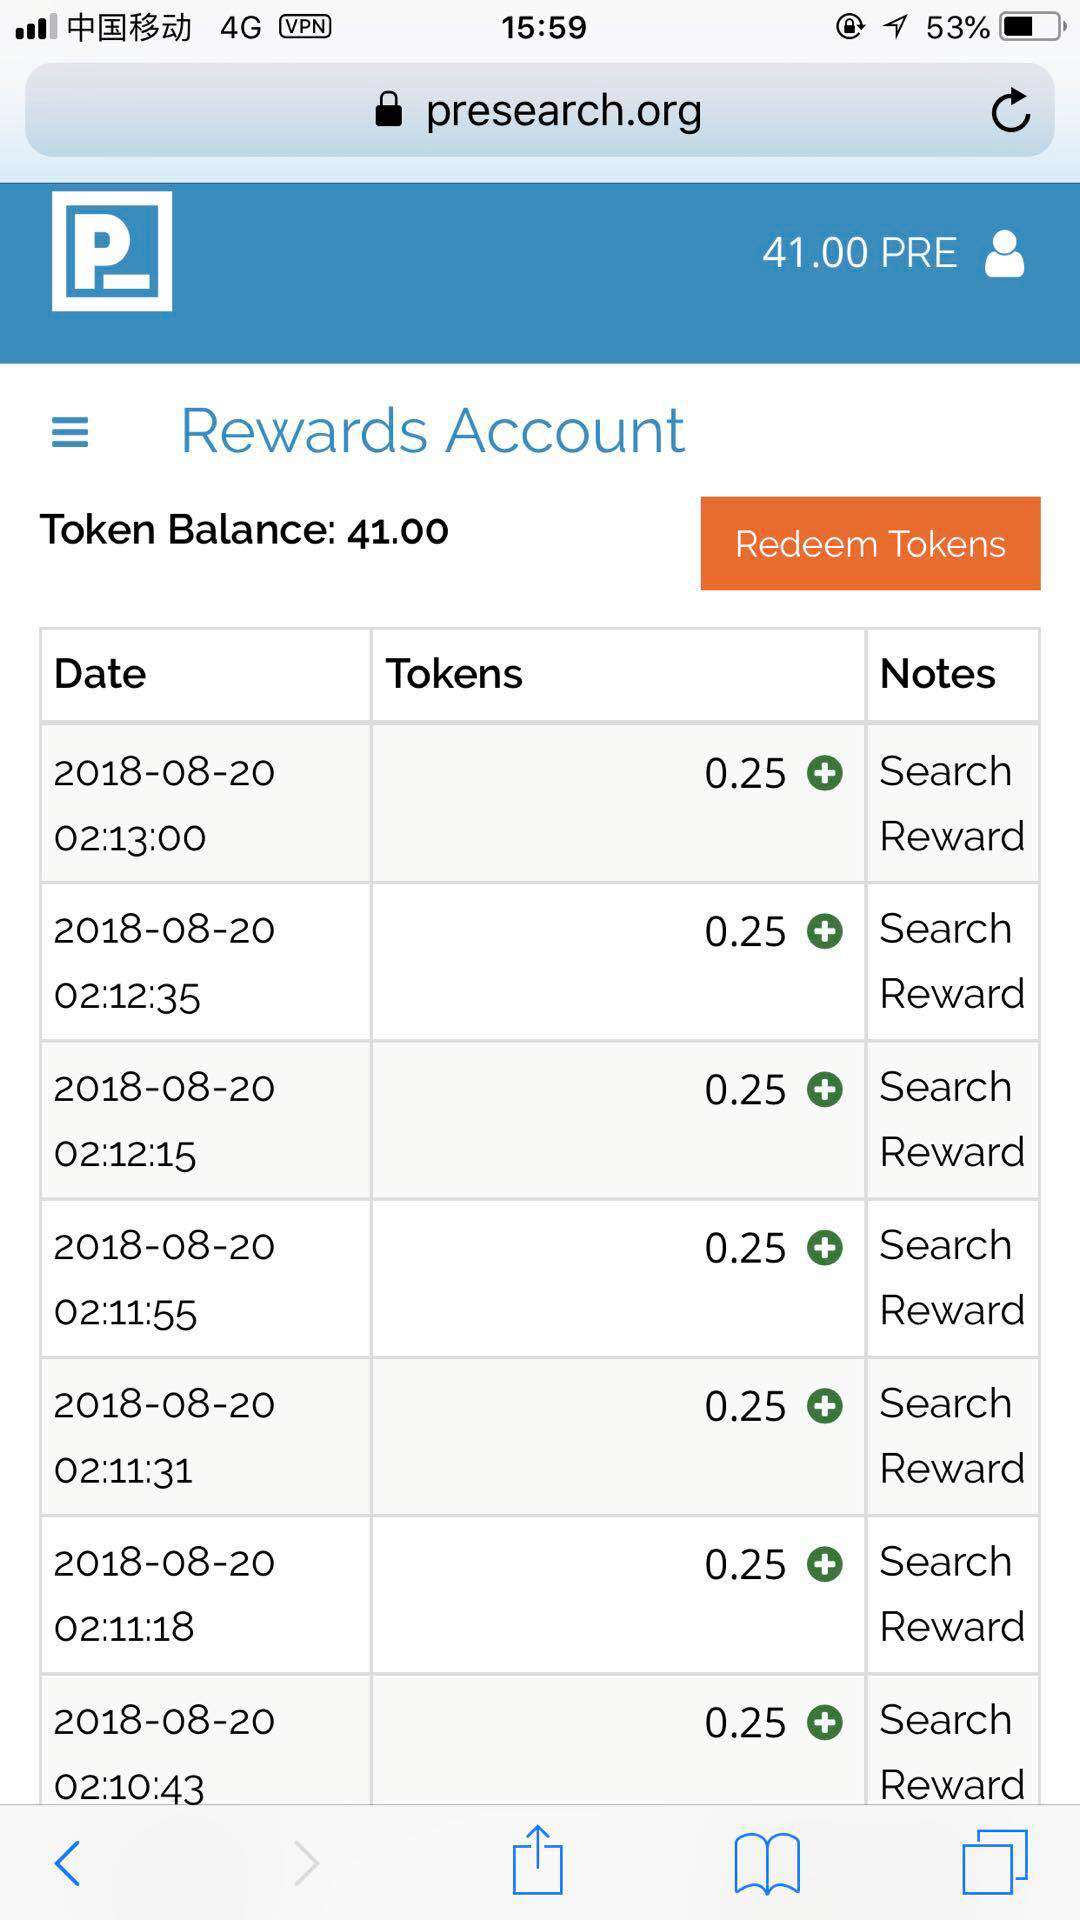This screenshot has height=1920, width=1080.
Task: Open the Safari share sheet
Action: tap(538, 1860)
